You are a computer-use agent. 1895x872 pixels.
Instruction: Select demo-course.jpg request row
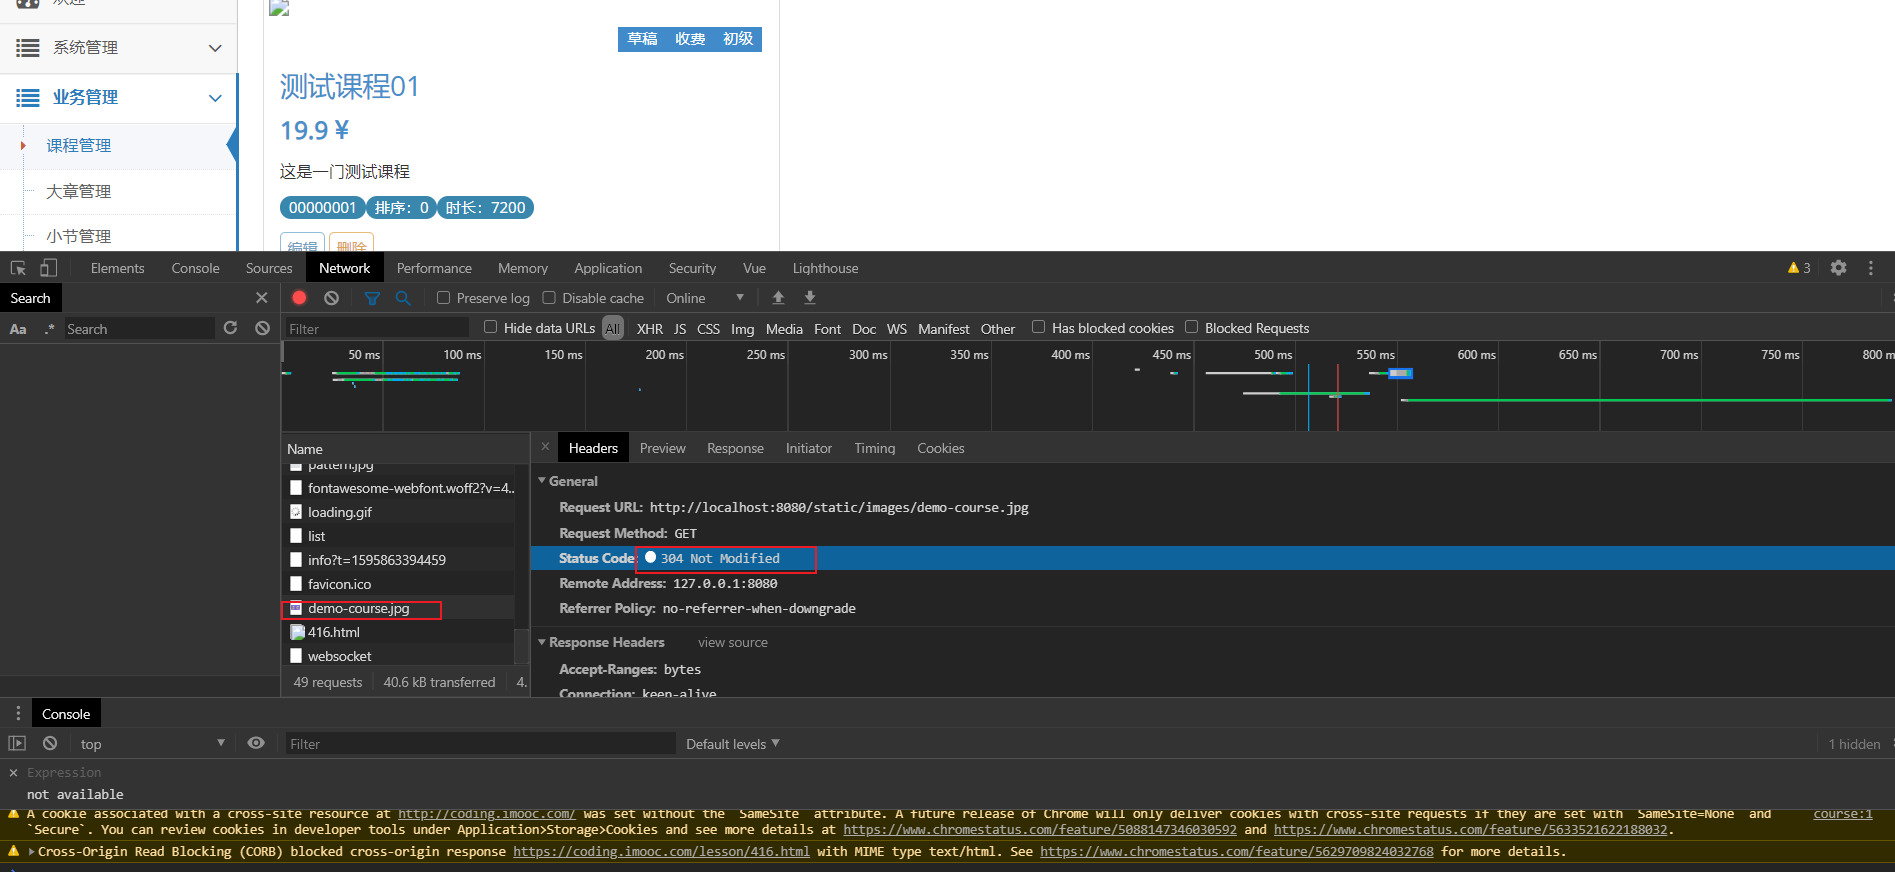pos(398,608)
